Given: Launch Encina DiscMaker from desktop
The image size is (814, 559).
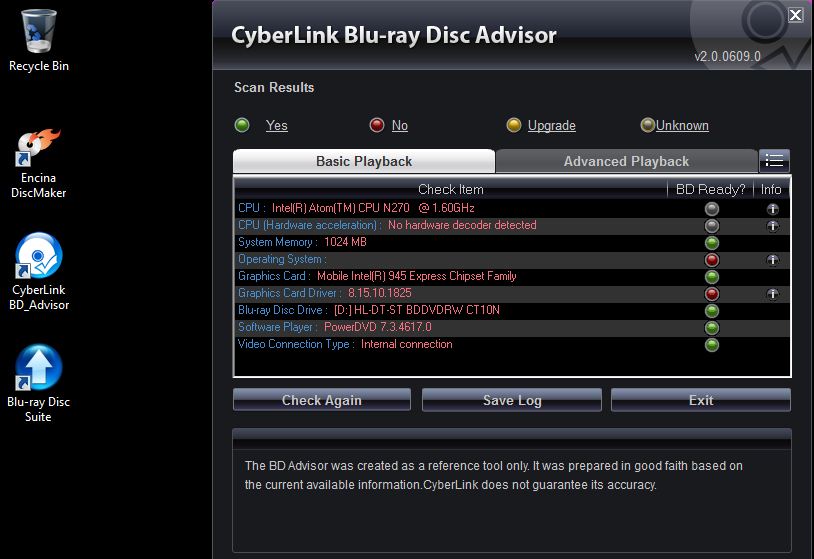Looking at the screenshot, I should (x=38, y=163).
